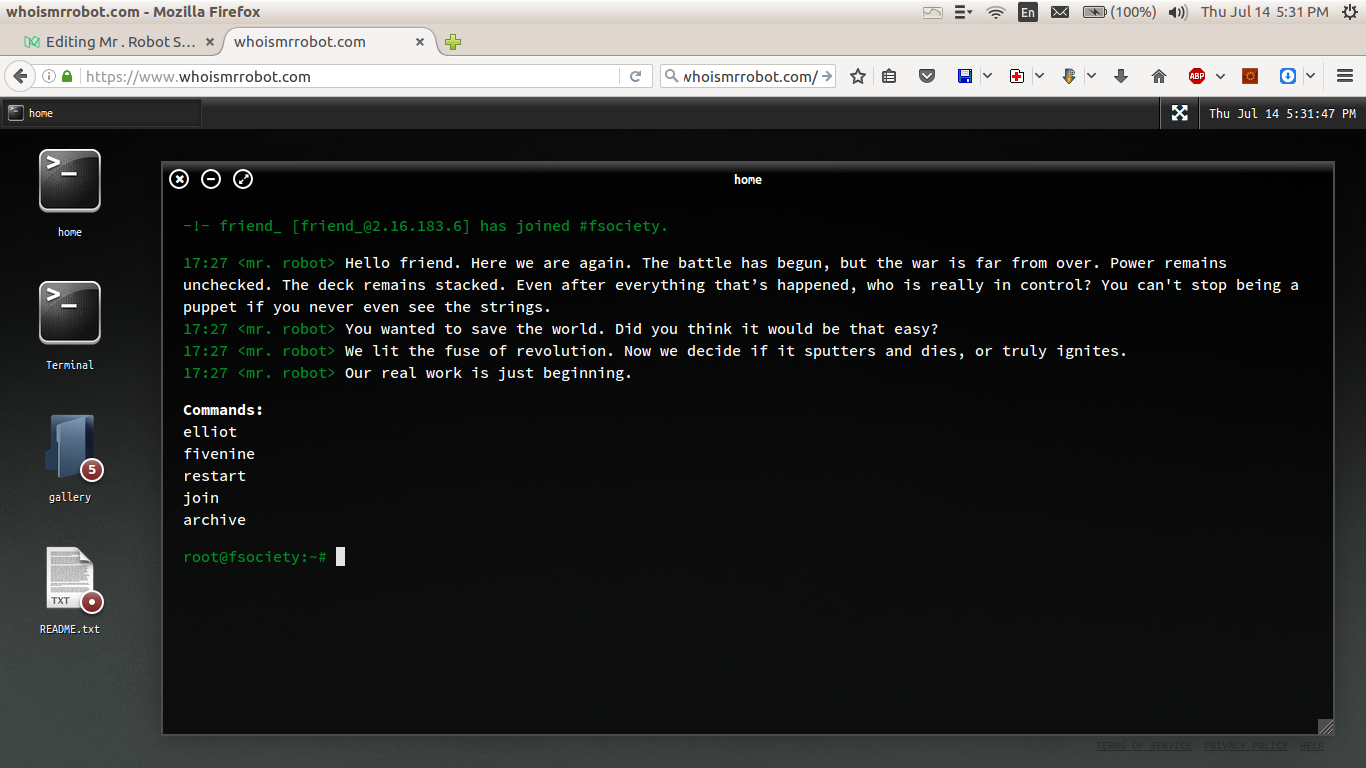The width and height of the screenshot is (1366, 768).
Task: Click the join command text
Action: (x=201, y=497)
